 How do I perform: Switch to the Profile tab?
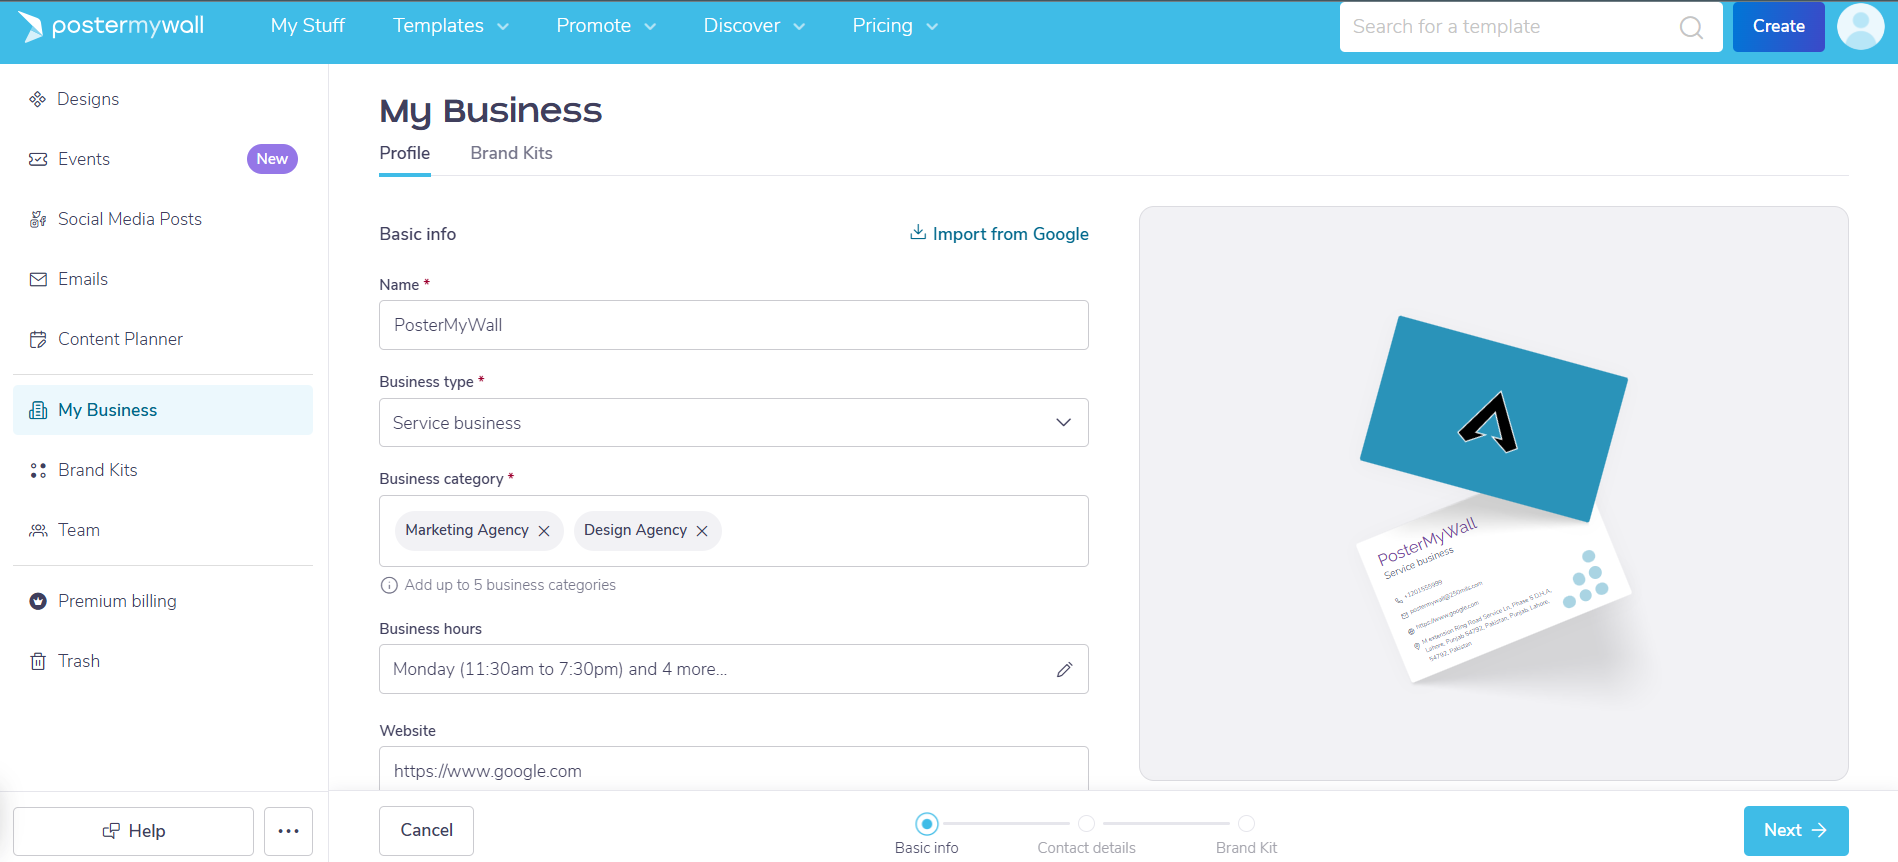coord(404,153)
